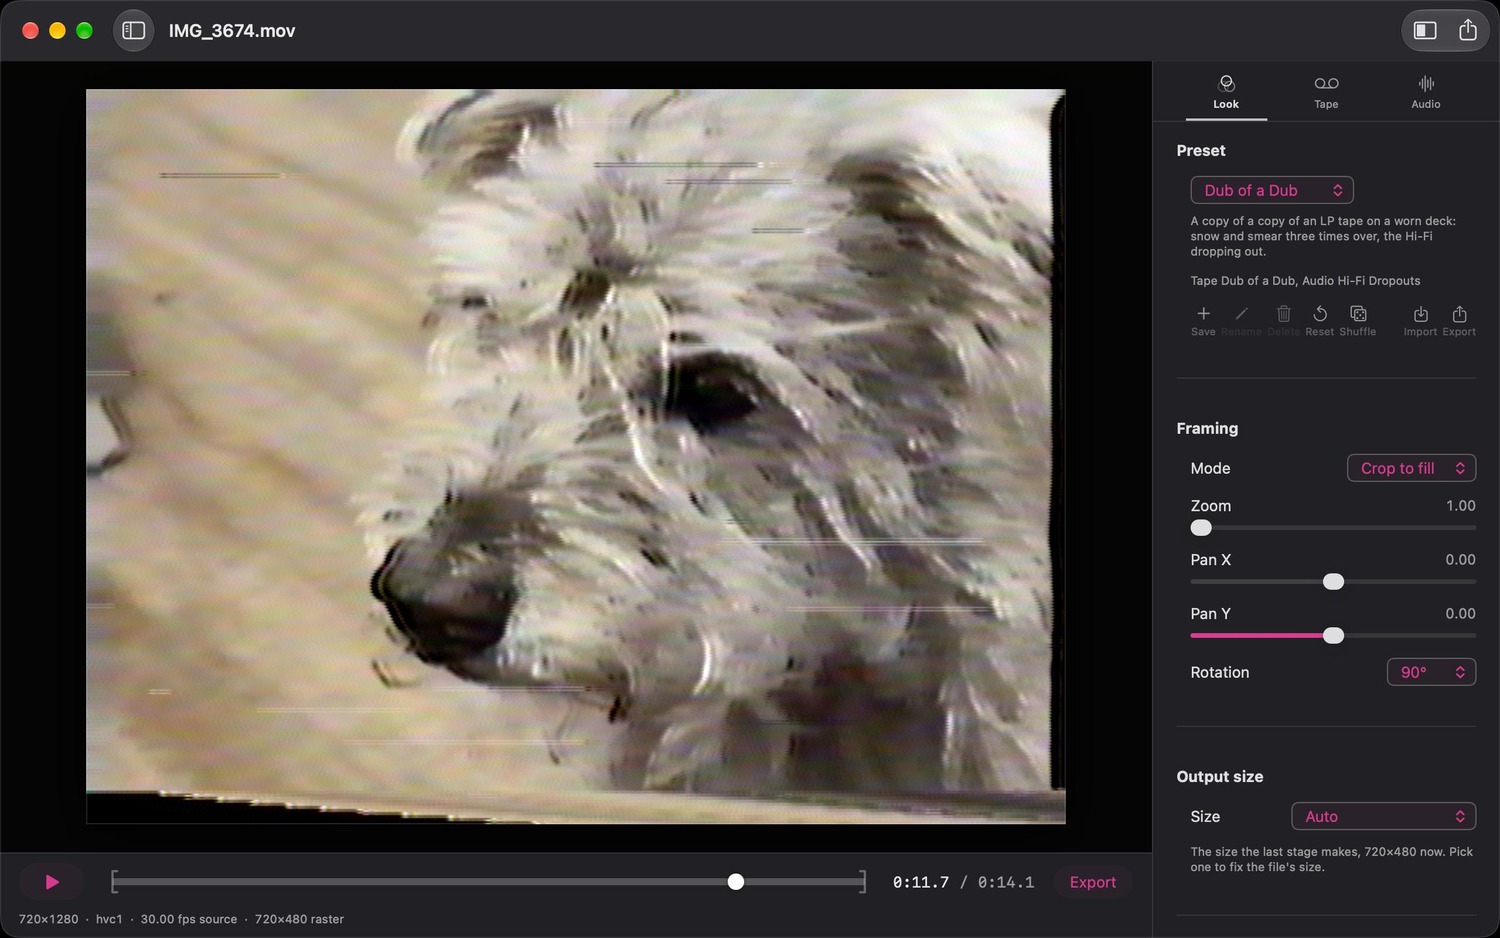Open the Crop to fill mode dropdown
1500x938 pixels.
click(x=1412, y=468)
